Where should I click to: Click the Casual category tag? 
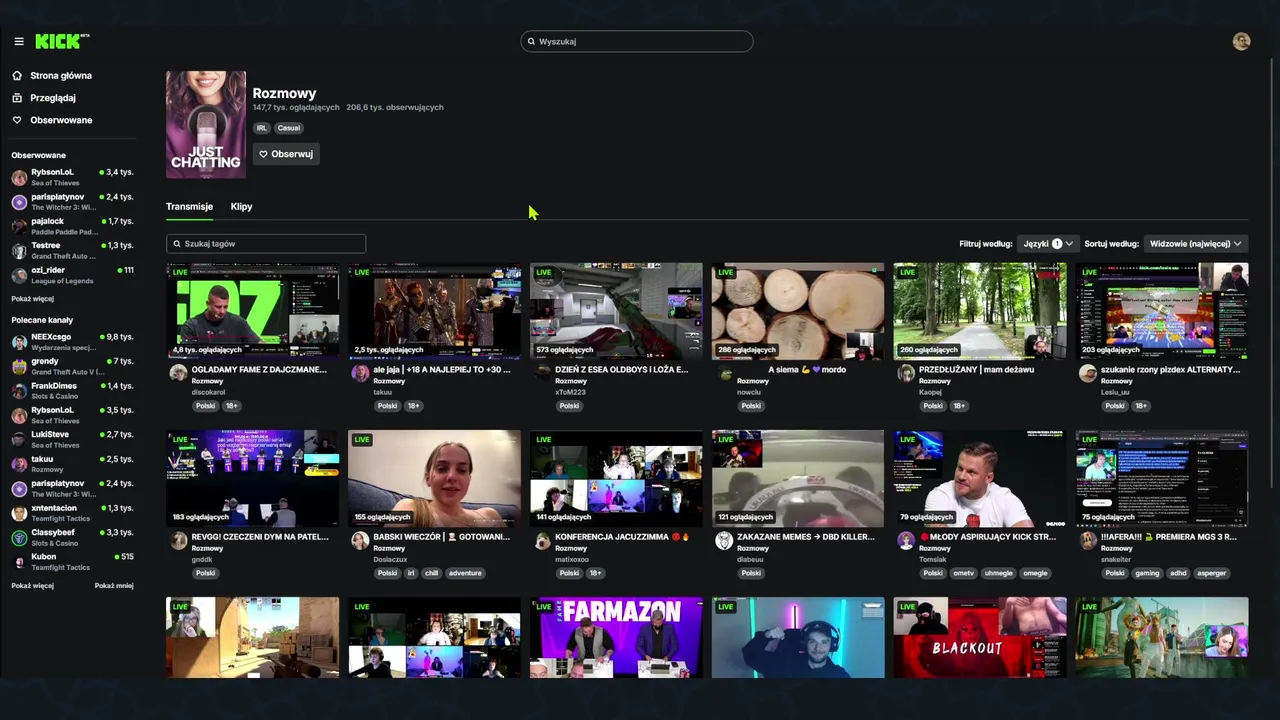coord(289,128)
